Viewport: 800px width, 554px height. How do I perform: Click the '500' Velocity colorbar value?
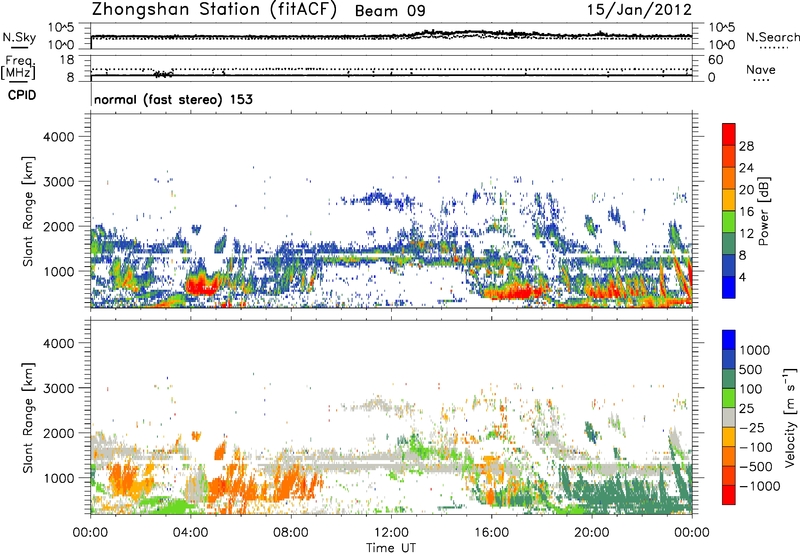[x=753, y=369]
